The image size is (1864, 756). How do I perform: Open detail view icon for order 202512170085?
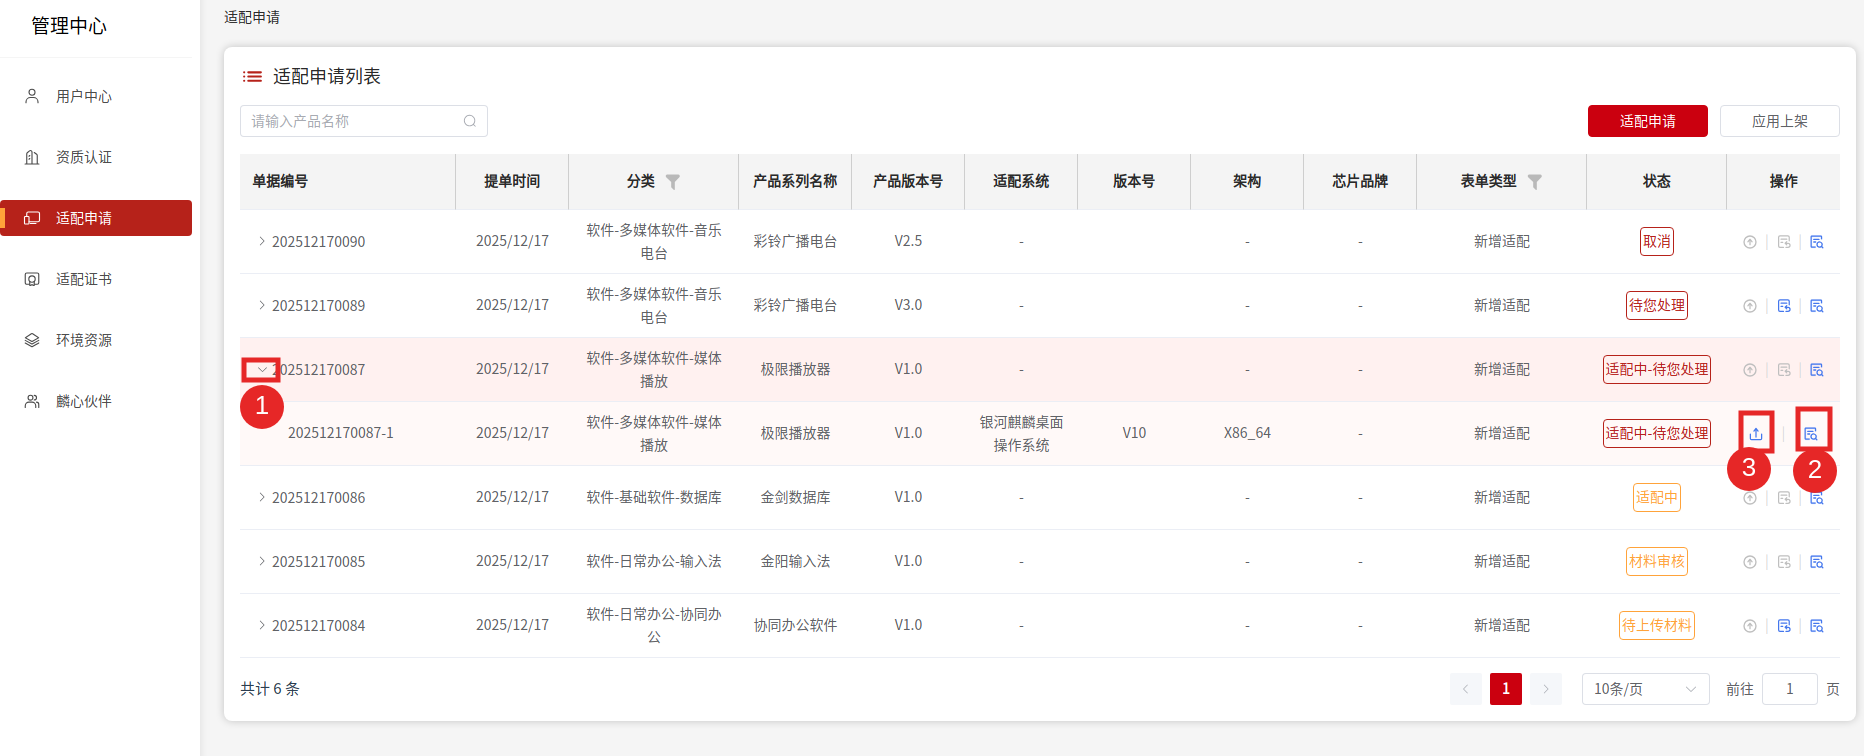pyautogui.click(x=1817, y=562)
